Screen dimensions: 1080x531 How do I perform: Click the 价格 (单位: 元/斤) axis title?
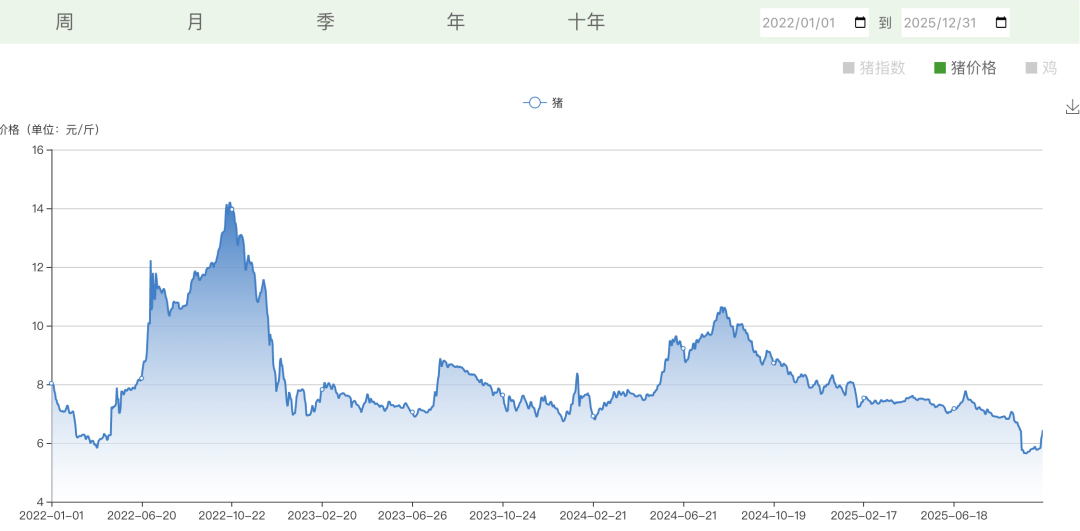50,130
